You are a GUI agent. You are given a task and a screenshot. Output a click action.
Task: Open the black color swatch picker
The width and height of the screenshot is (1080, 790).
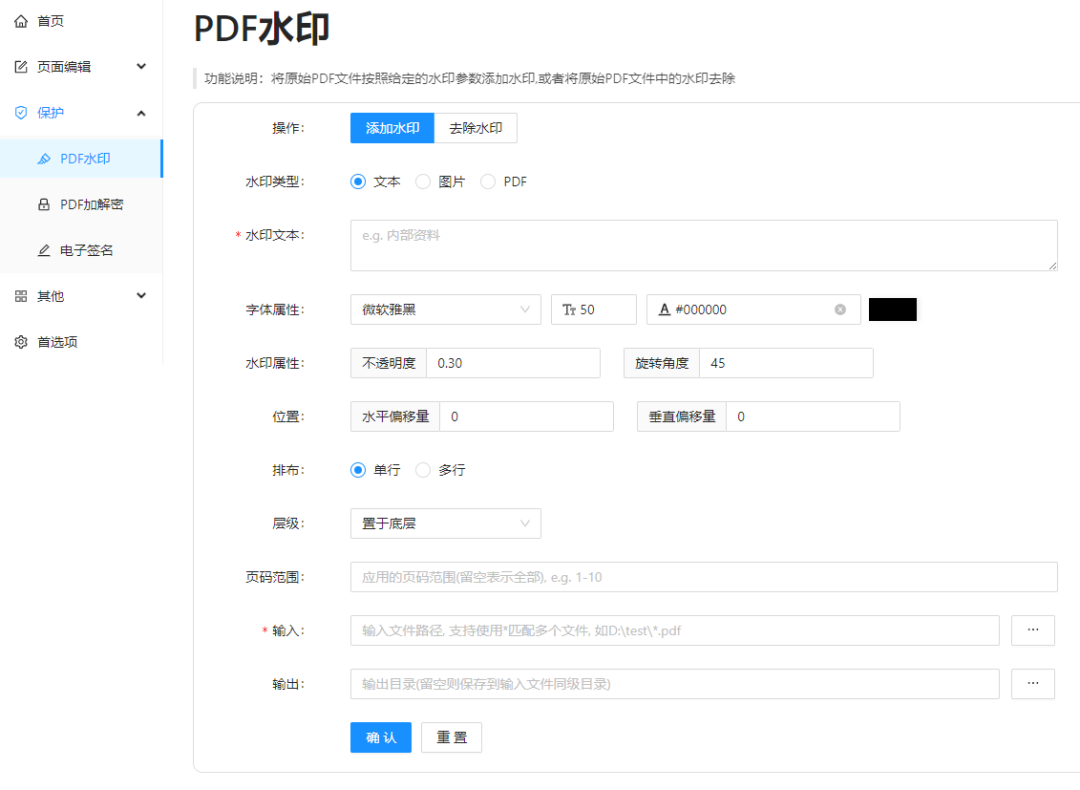tap(893, 310)
